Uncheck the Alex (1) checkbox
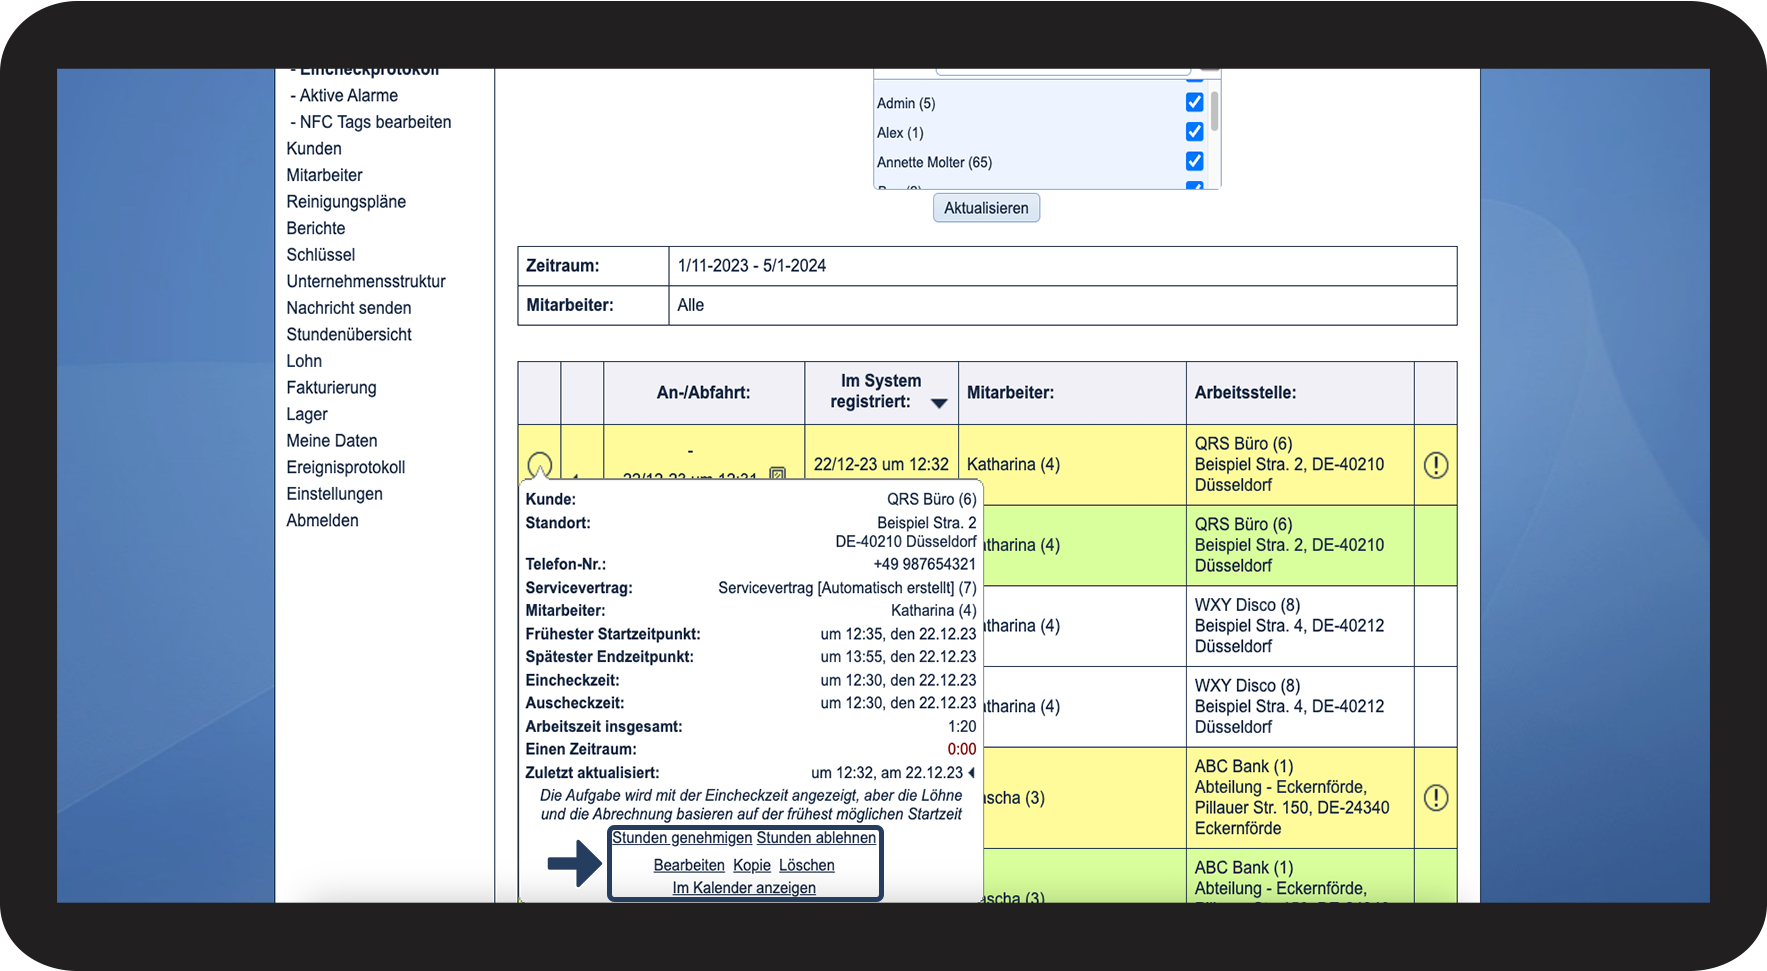 pos(1194,132)
